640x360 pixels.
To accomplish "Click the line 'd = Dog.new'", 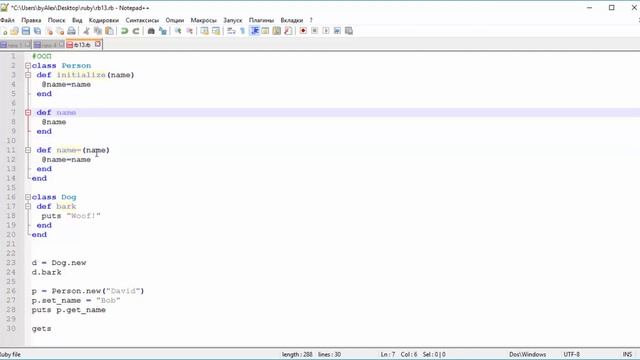I will pyautogui.click(x=59, y=263).
